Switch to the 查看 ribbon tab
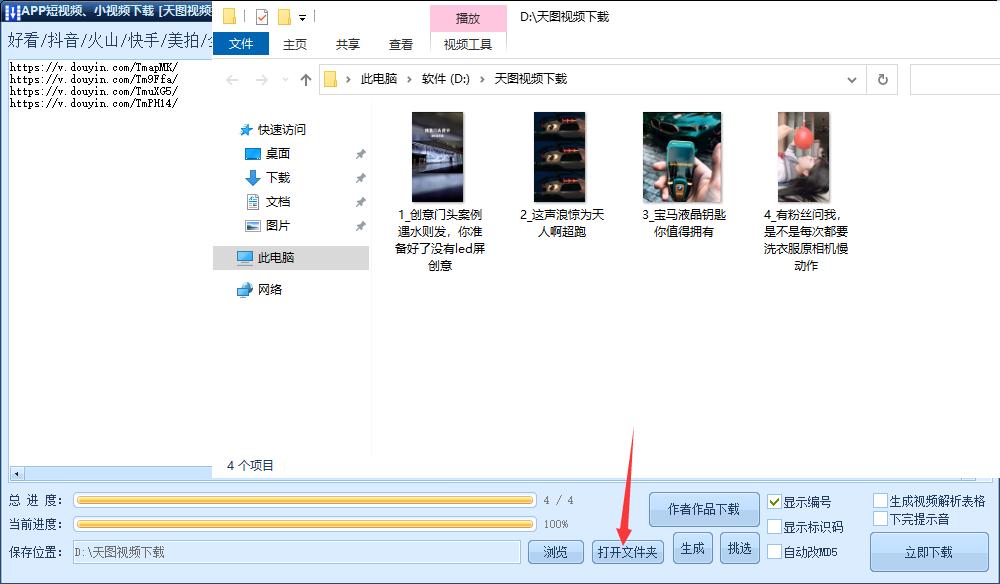The height and width of the screenshot is (584, 1000). pyautogui.click(x=400, y=44)
